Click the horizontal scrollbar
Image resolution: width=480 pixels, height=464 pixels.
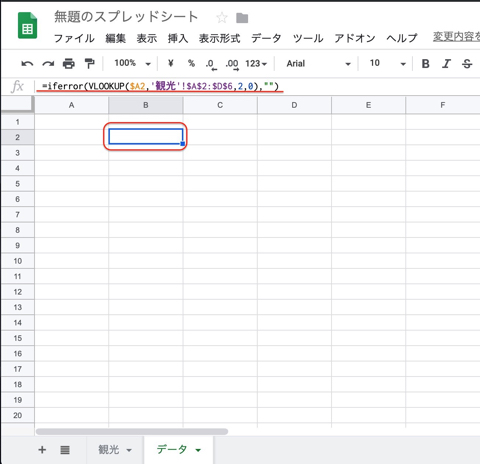pos(132,432)
